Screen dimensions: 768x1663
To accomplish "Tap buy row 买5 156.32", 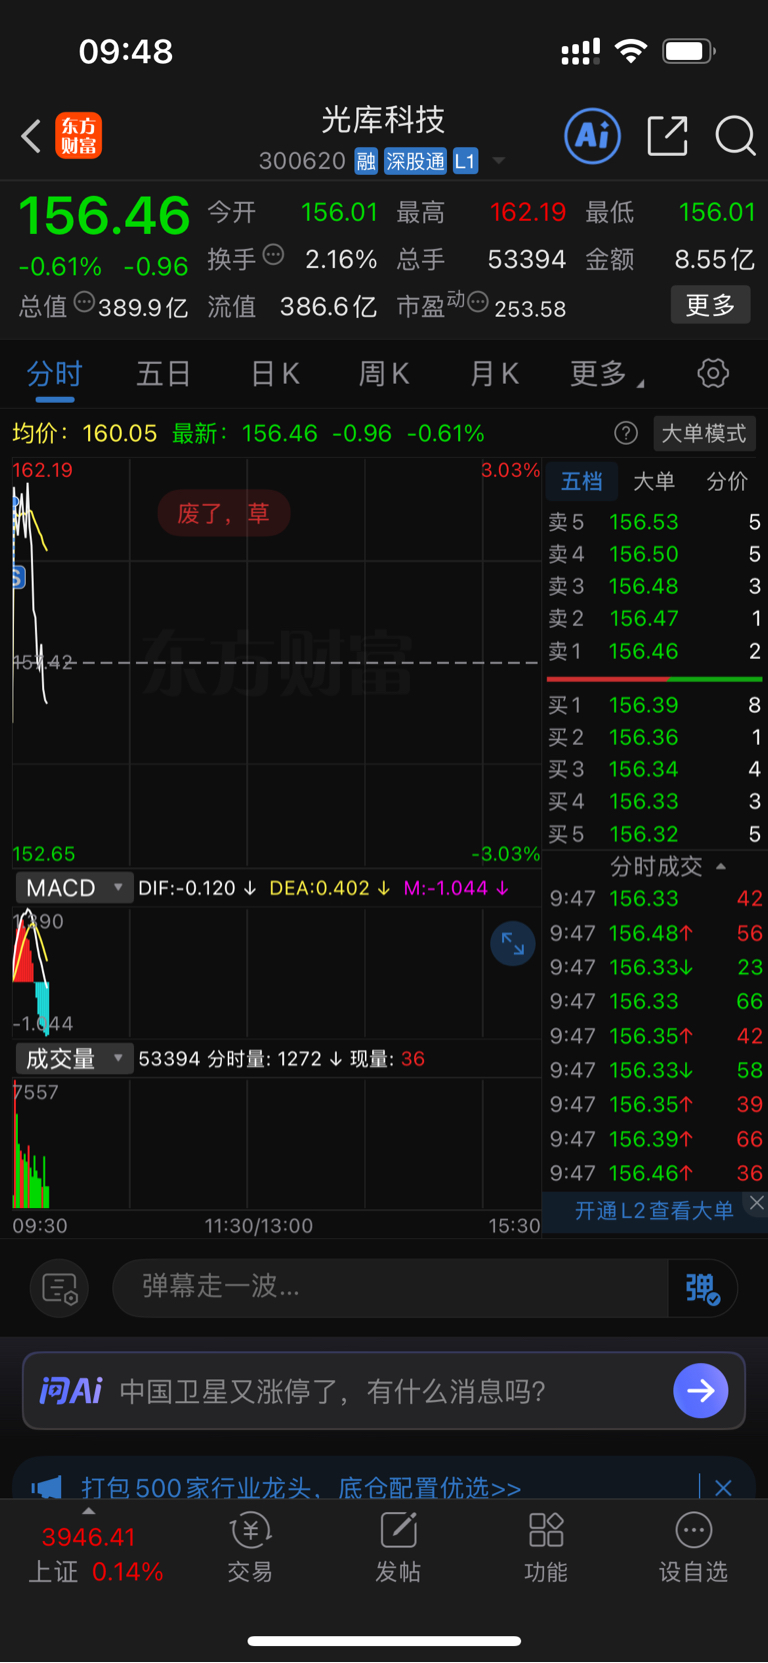I will point(655,834).
